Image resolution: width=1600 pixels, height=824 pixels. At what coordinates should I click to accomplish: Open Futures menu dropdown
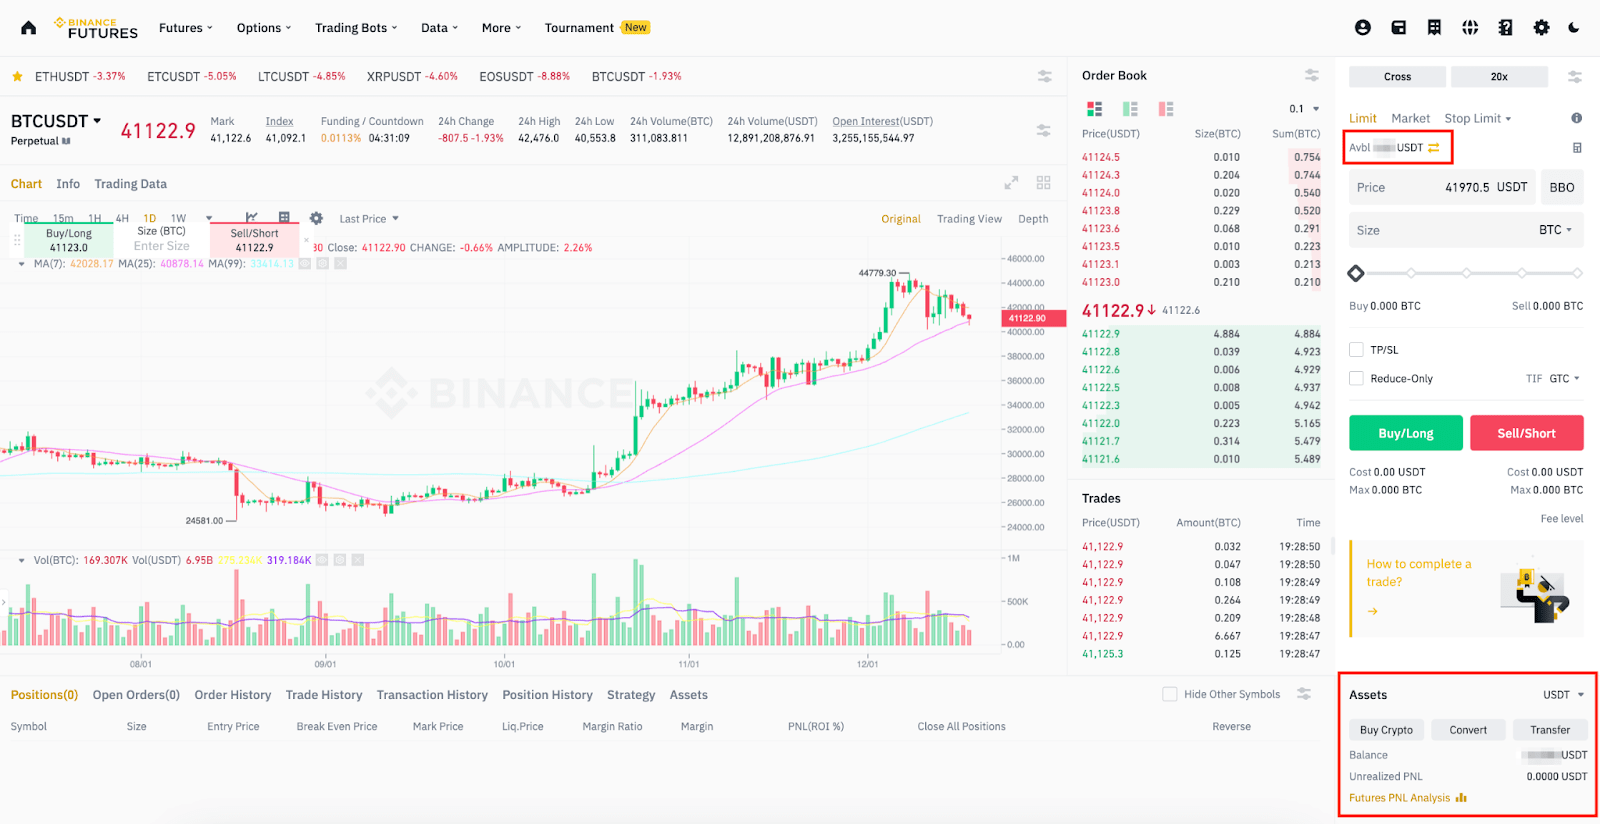click(x=186, y=28)
